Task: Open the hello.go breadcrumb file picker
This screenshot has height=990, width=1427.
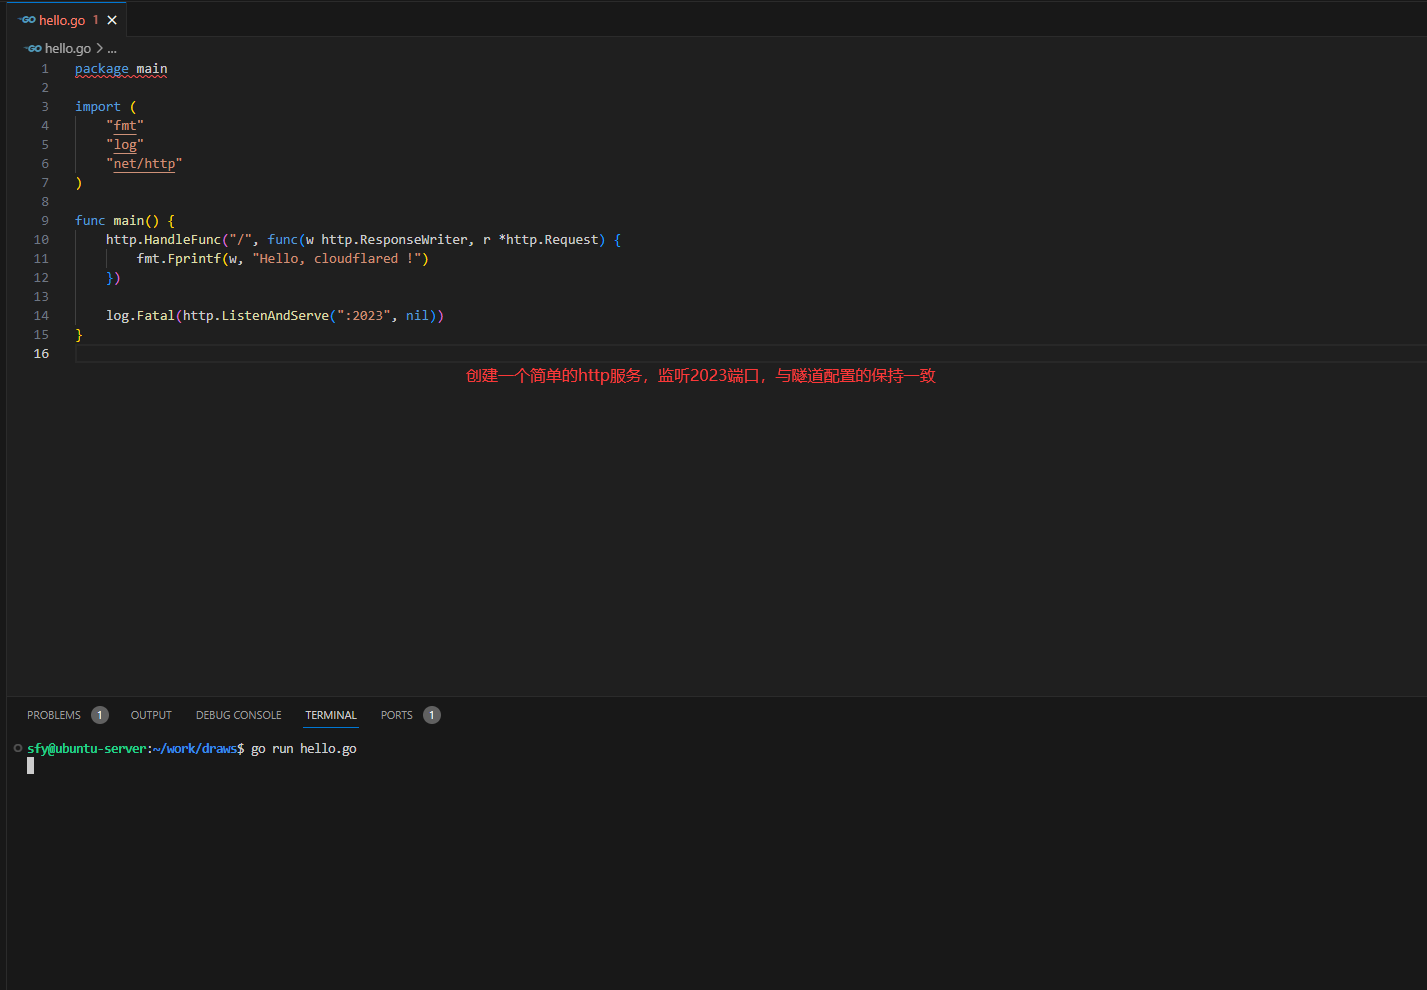Action: click(67, 48)
